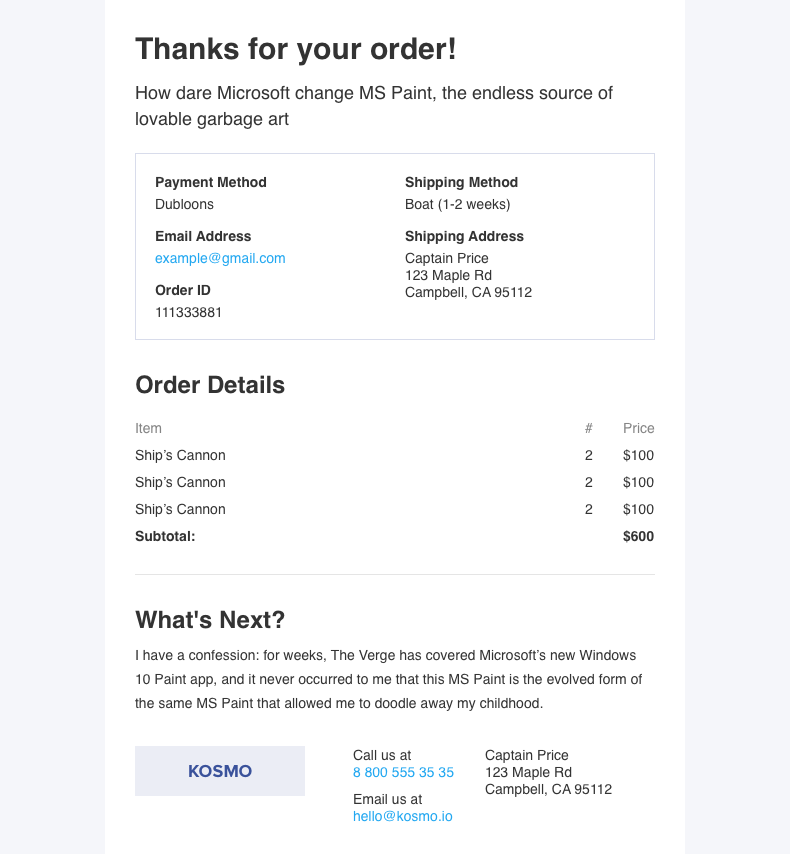
Task: Click the $600 subtotal amount
Action: pos(638,536)
